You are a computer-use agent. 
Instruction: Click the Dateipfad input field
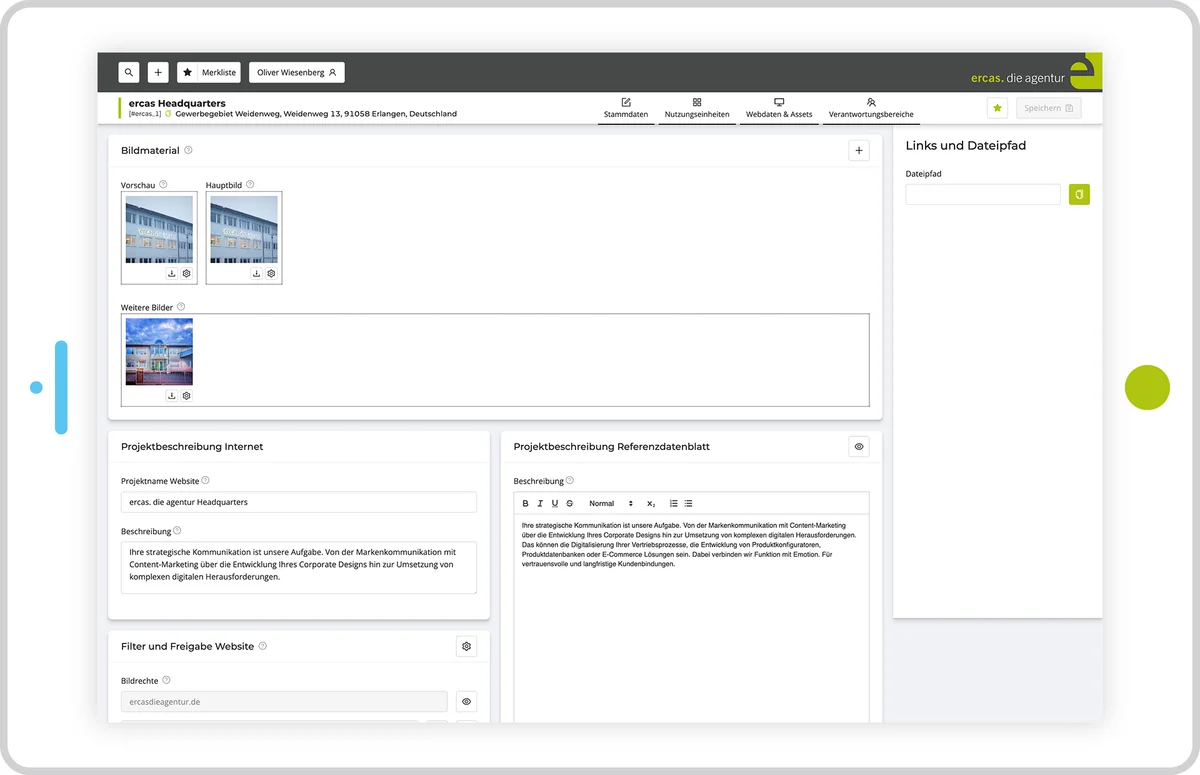coord(982,194)
